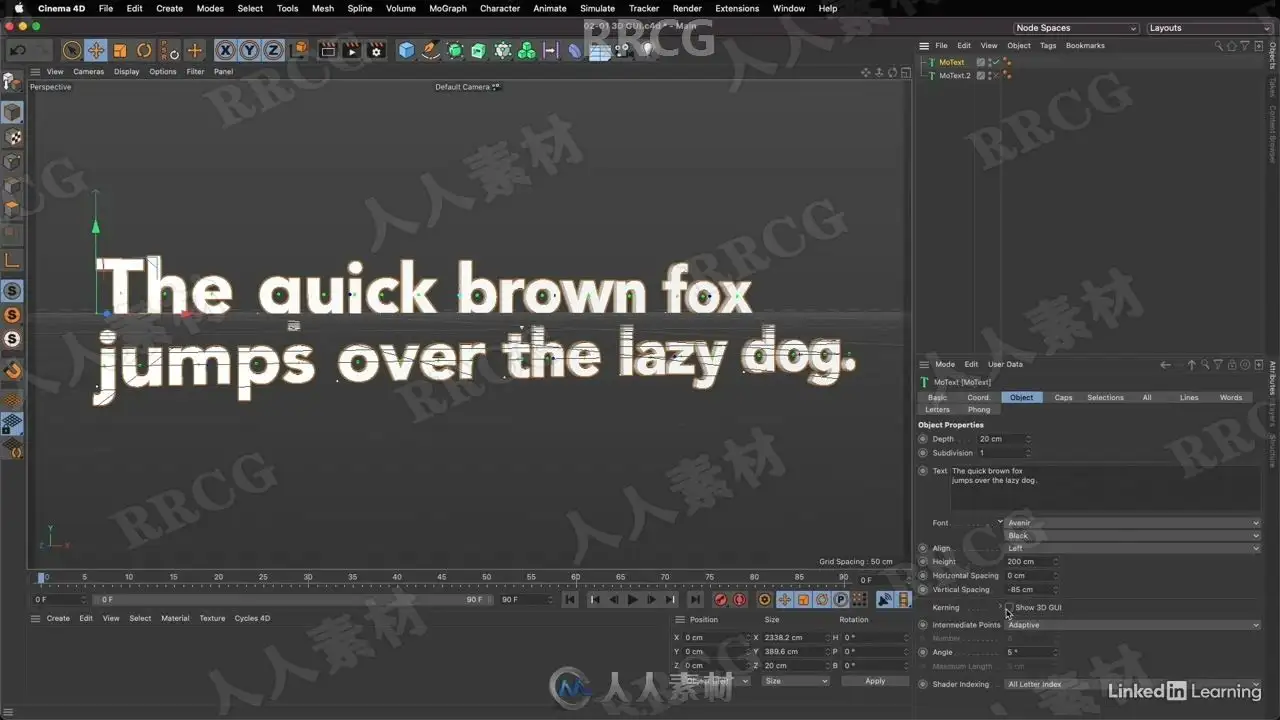Open the Layouts dropdown
1280x720 pixels.
(x=1208, y=28)
